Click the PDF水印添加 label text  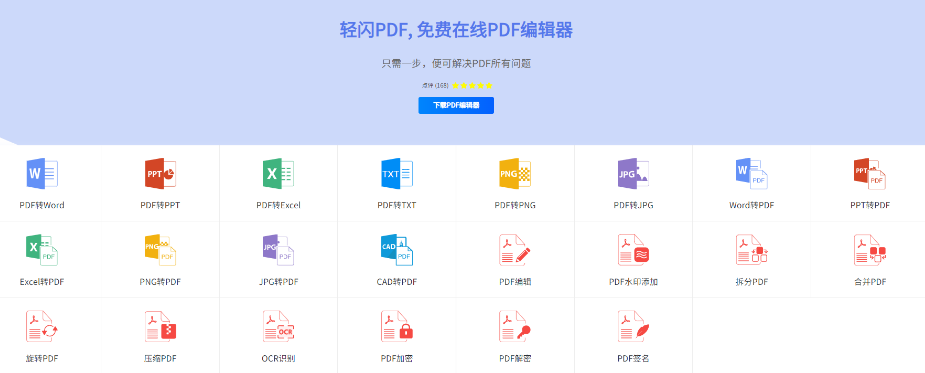[x=634, y=282]
